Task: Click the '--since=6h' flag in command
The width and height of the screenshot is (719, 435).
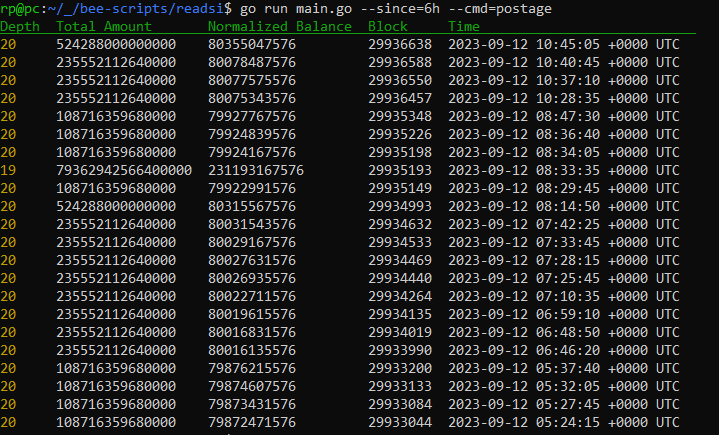Action: [400, 9]
